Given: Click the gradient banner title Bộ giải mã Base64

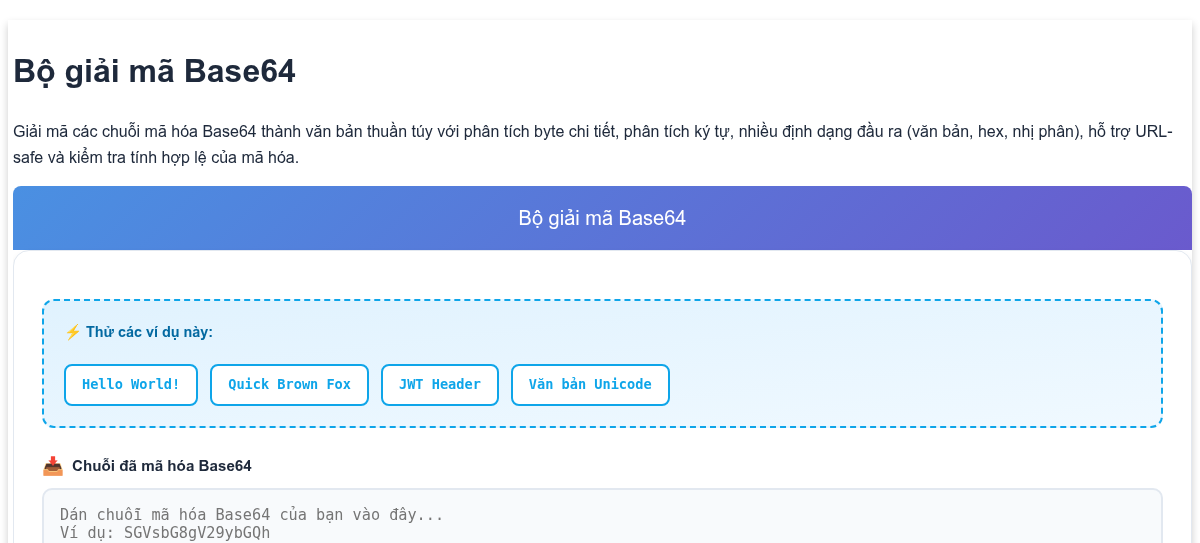Looking at the screenshot, I should (x=602, y=218).
